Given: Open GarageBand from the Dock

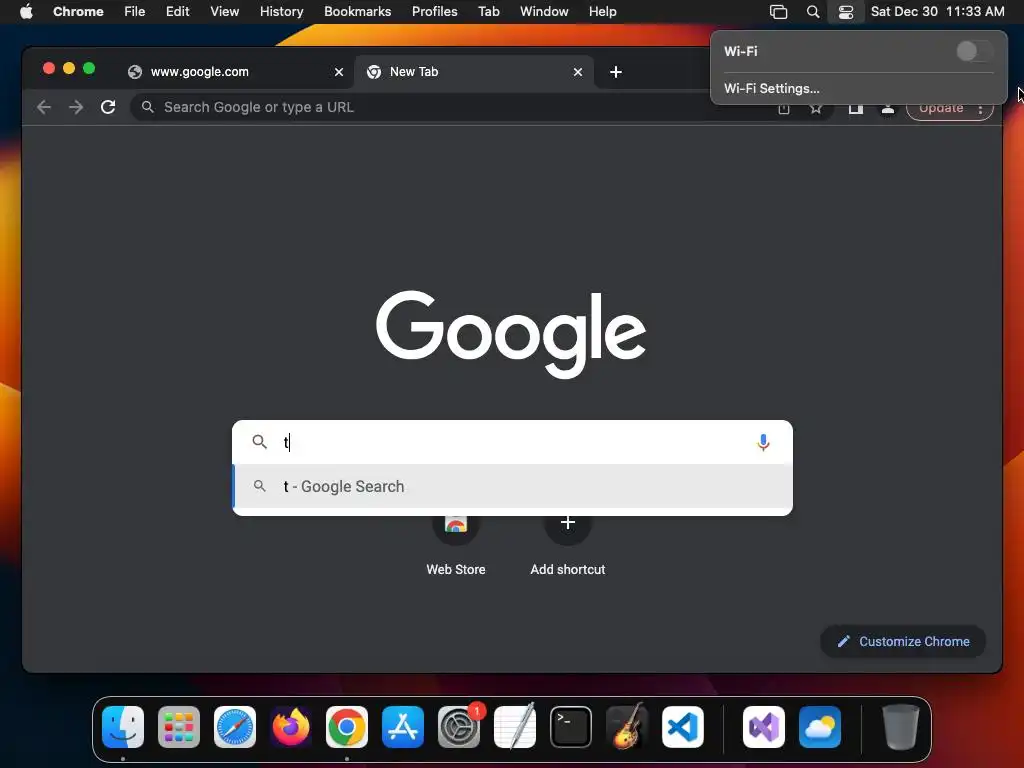Looking at the screenshot, I should (x=627, y=727).
